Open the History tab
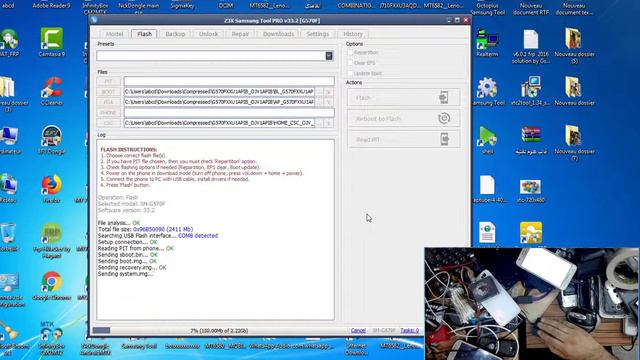This screenshot has width=640, height=360. (353, 34)
